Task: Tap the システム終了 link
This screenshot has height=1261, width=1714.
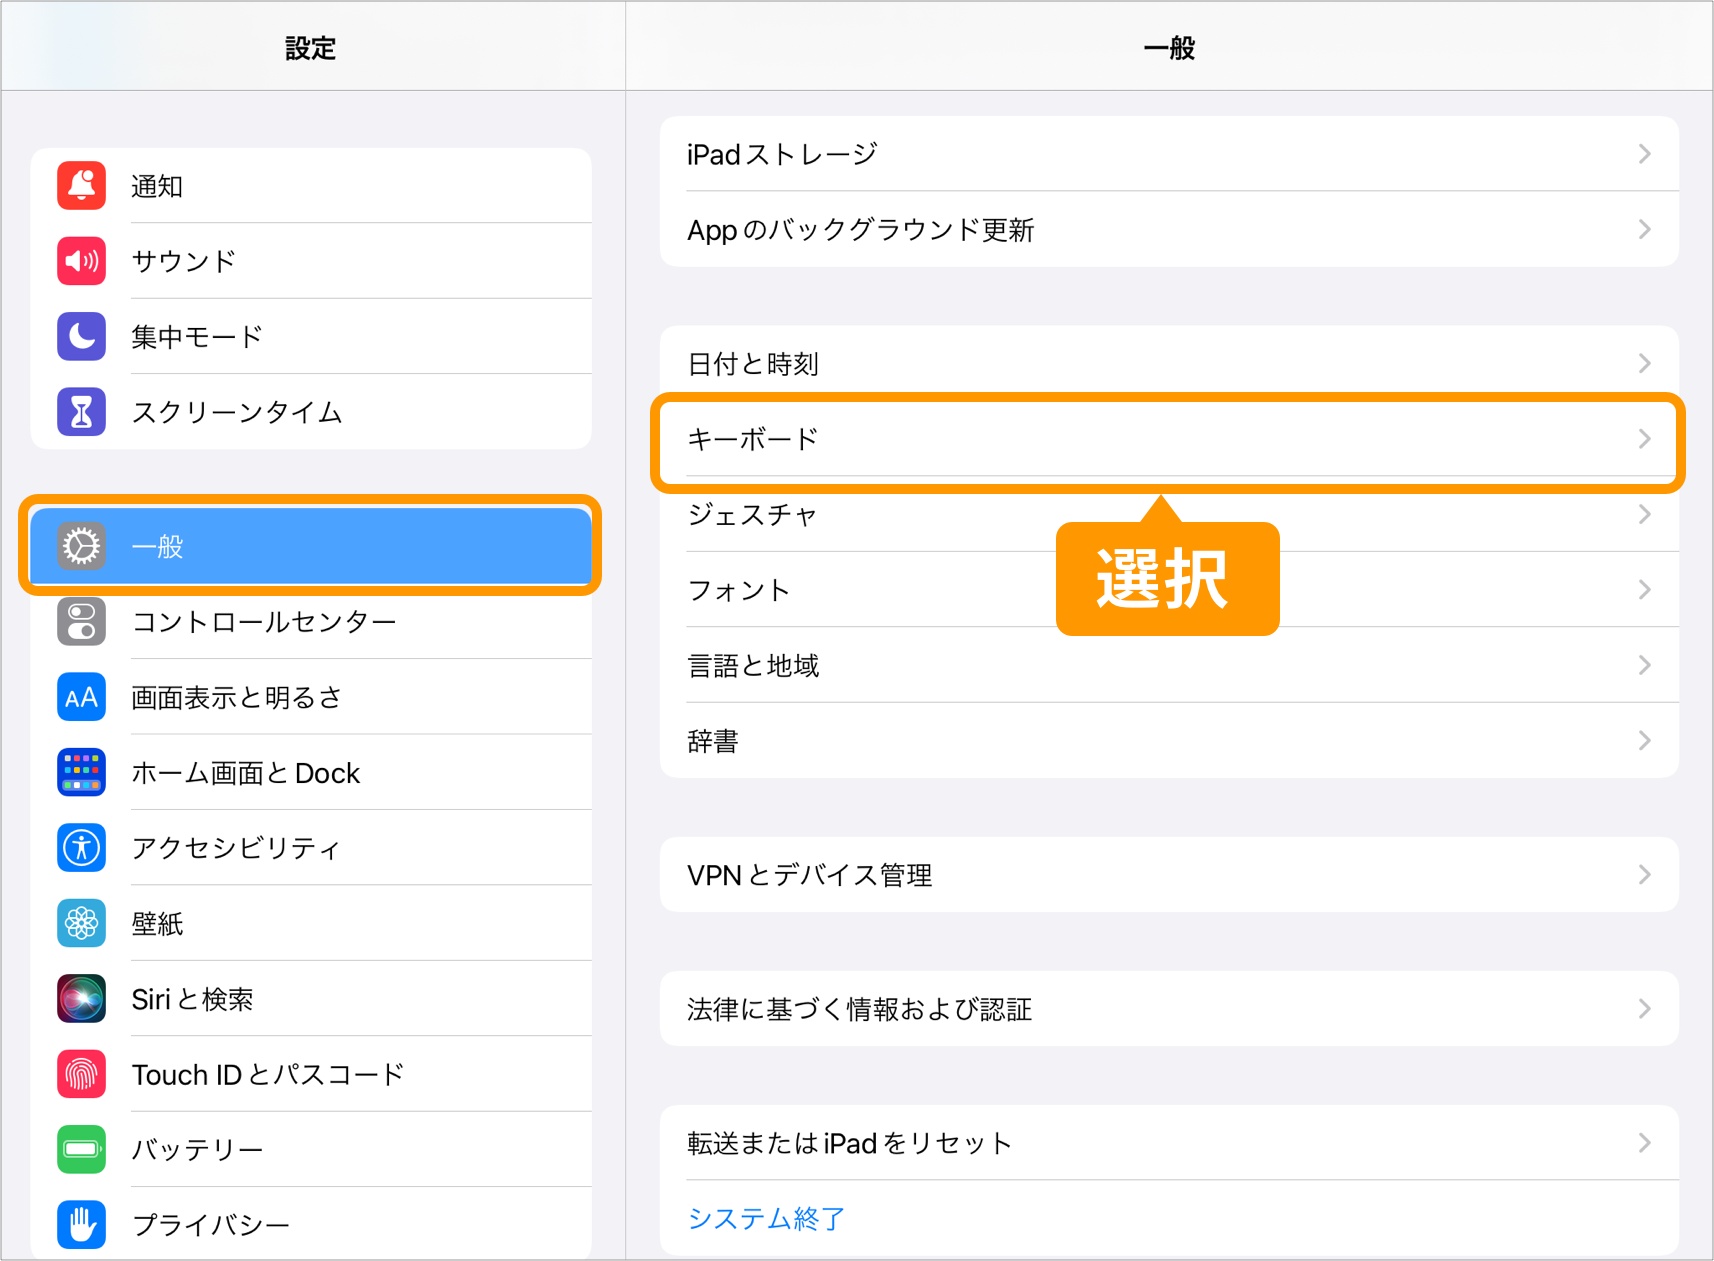Action: tap(764, 1217)
